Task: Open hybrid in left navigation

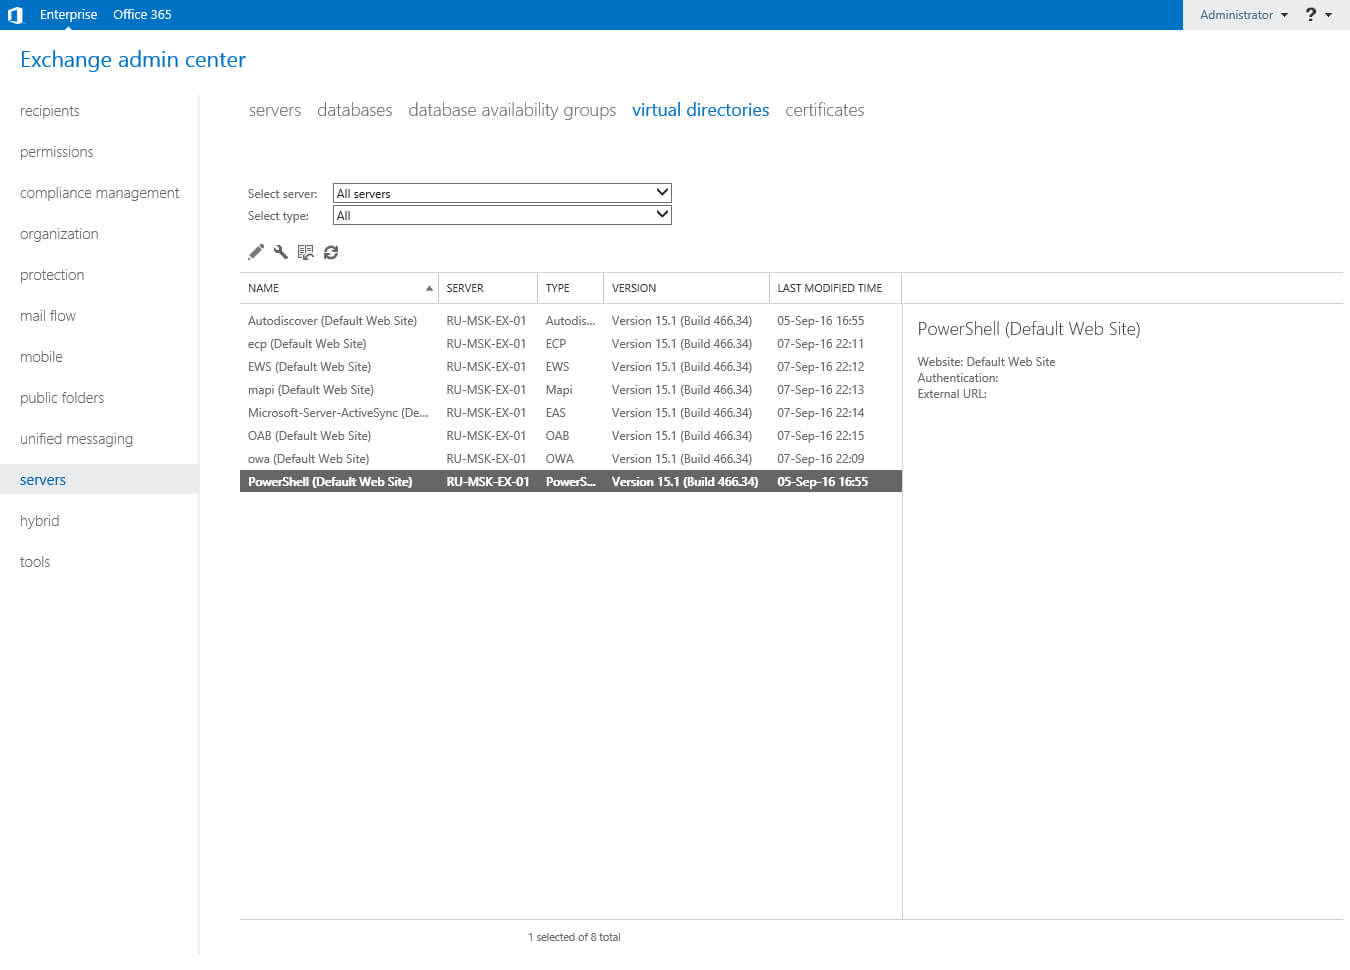Action: [x=40, y=521]
